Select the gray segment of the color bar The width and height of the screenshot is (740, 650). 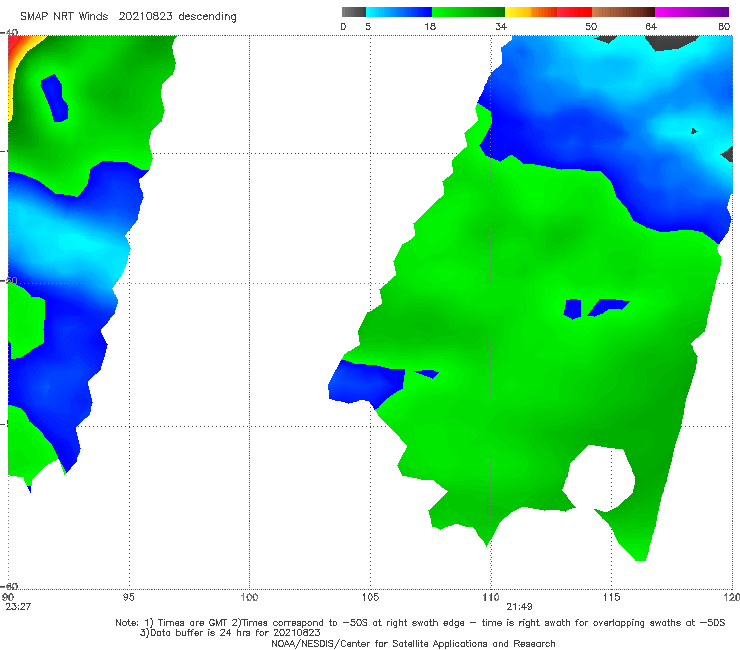354,12
